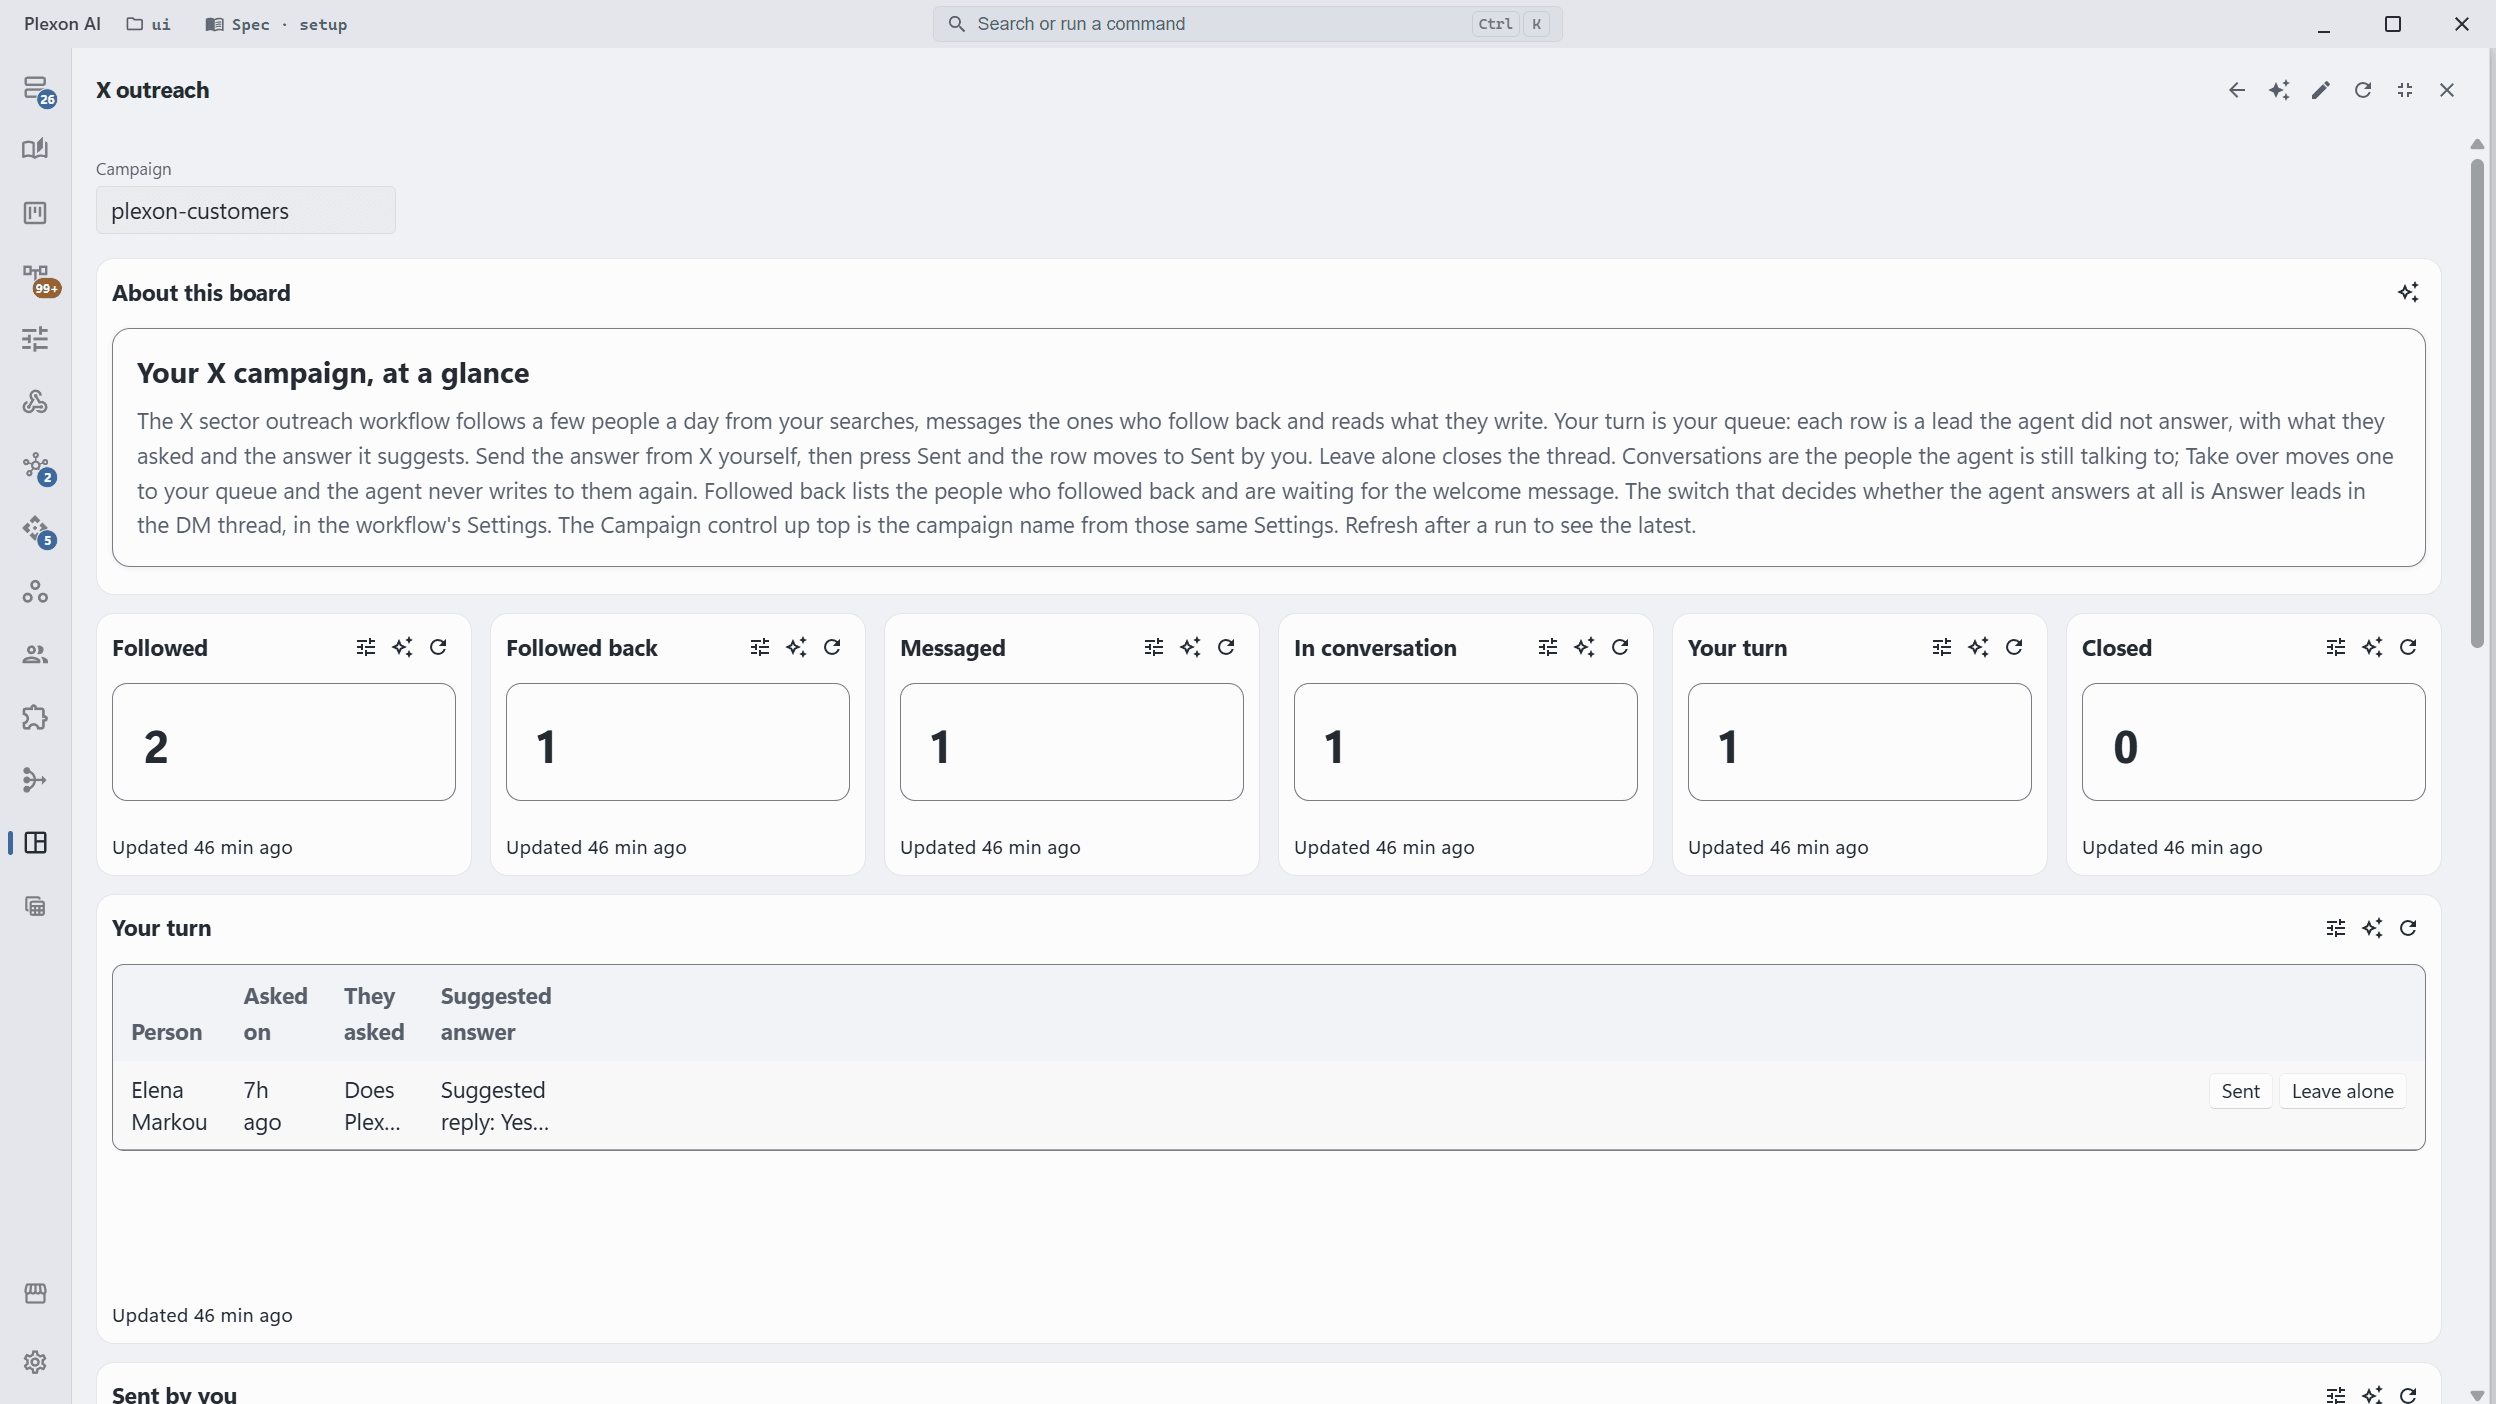
Task: Open the ui folder breadcrumb
Action: pos(149,24)
